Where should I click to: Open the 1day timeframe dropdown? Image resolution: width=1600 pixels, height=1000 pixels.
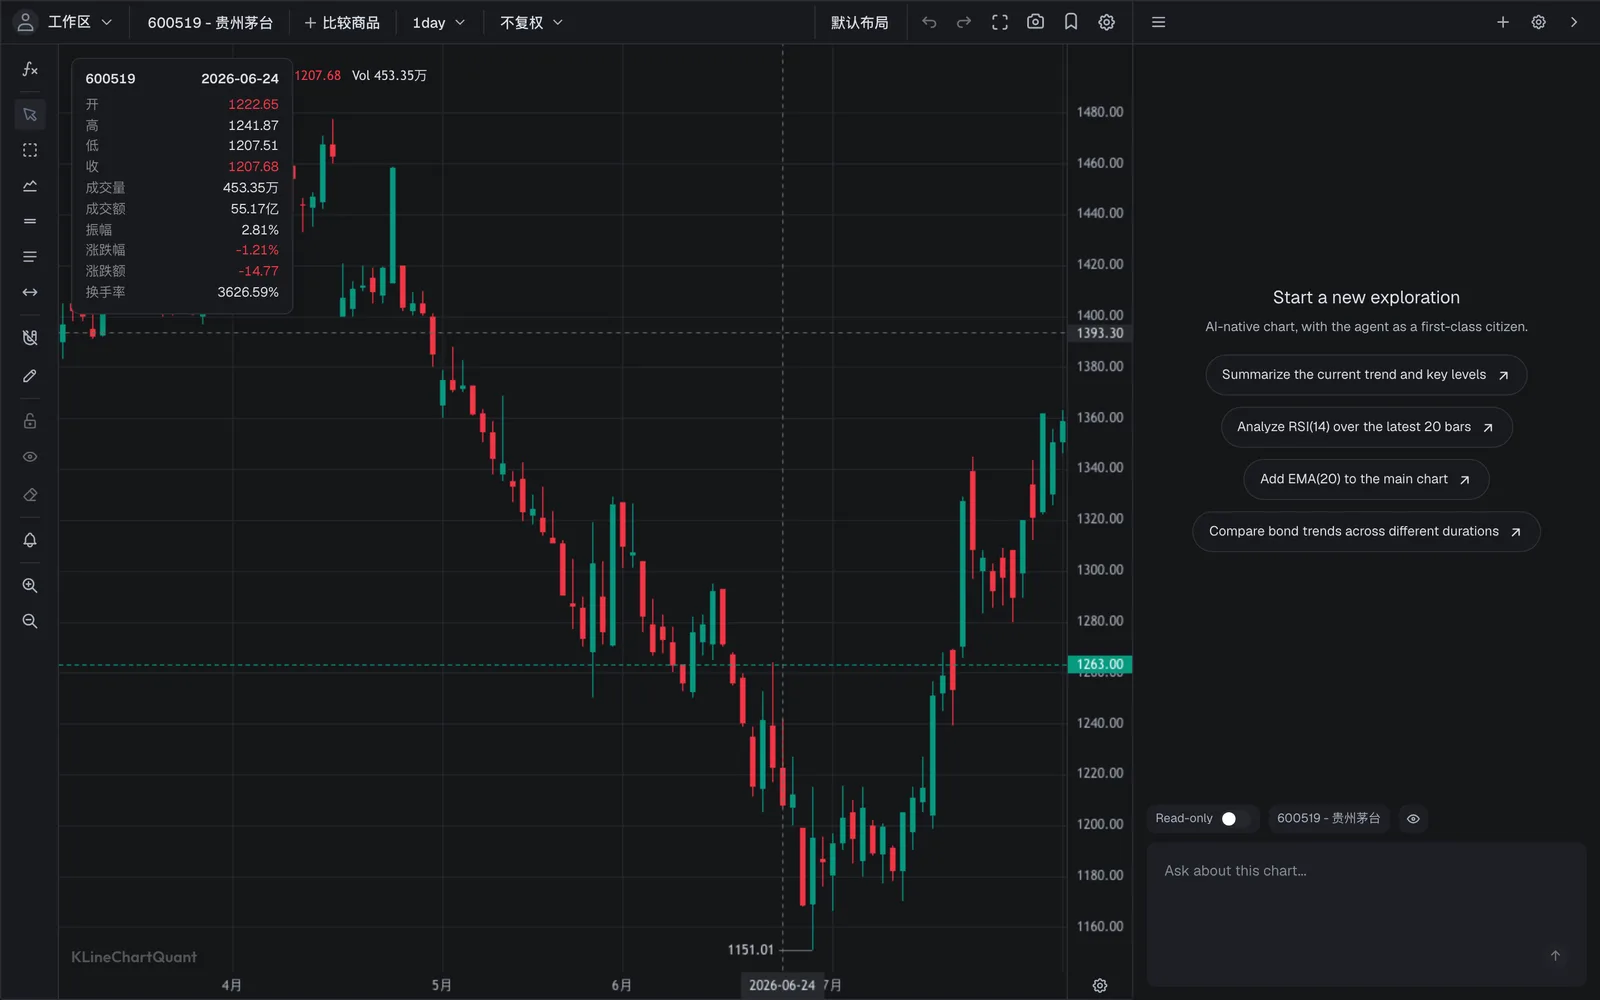[x=439, y=22]
